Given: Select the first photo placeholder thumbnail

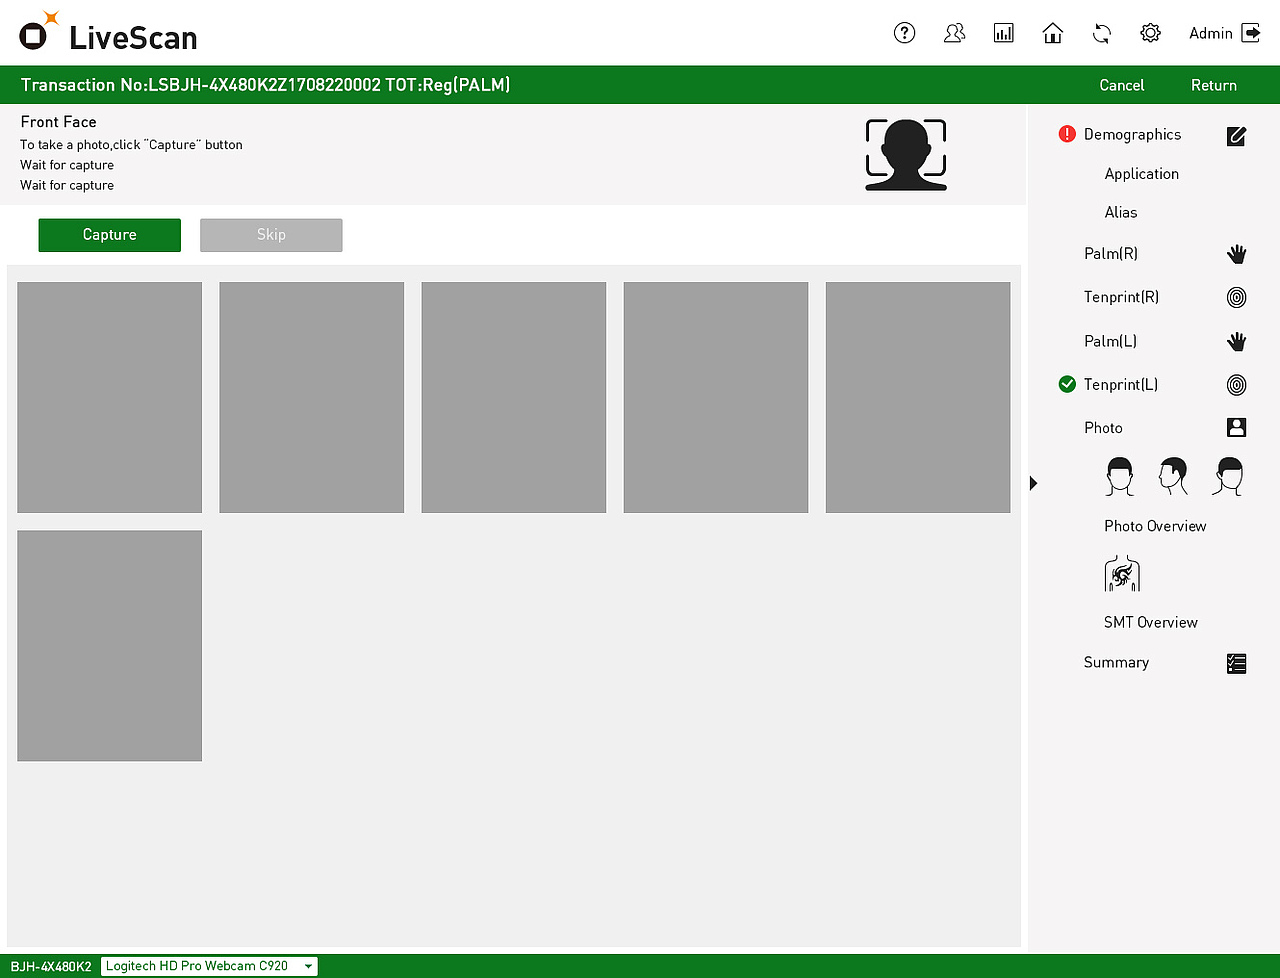Looking at the screenshot, I should click(x=109, y=397).
